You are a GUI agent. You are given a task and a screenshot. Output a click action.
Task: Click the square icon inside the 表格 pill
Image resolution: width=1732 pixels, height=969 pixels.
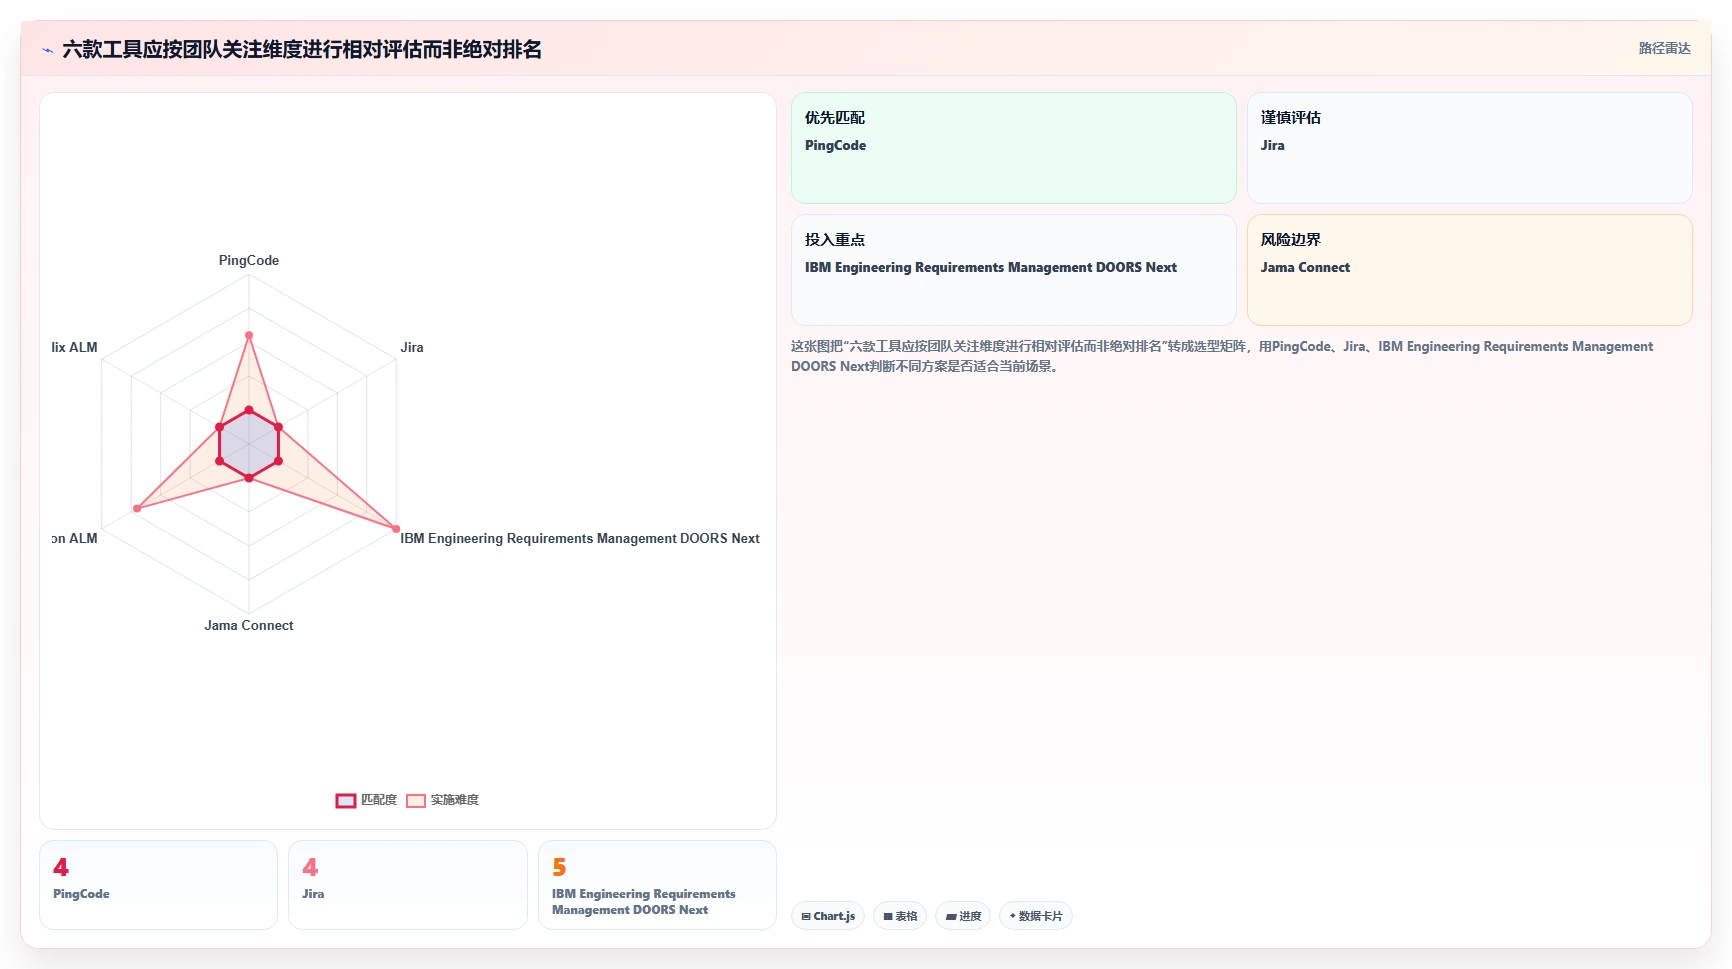tap(888, 916)
